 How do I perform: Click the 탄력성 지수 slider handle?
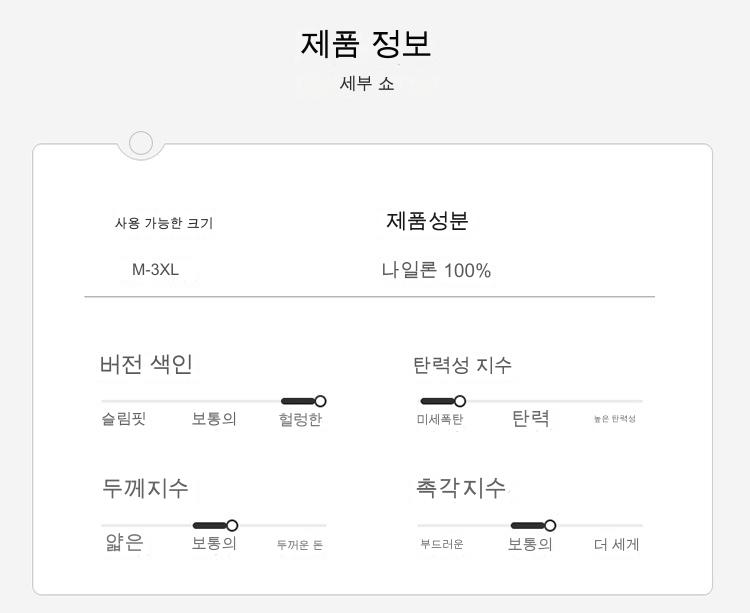tap(460, 401)
